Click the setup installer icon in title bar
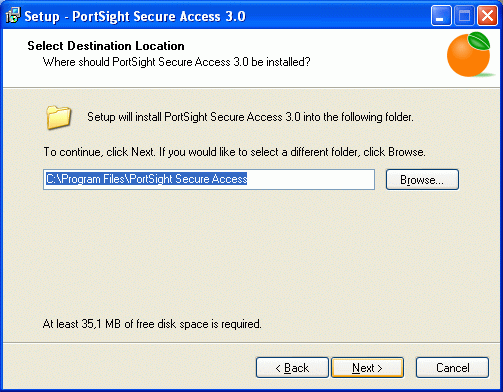The width and height of the screenshot is (503, 392). [13, 16]
